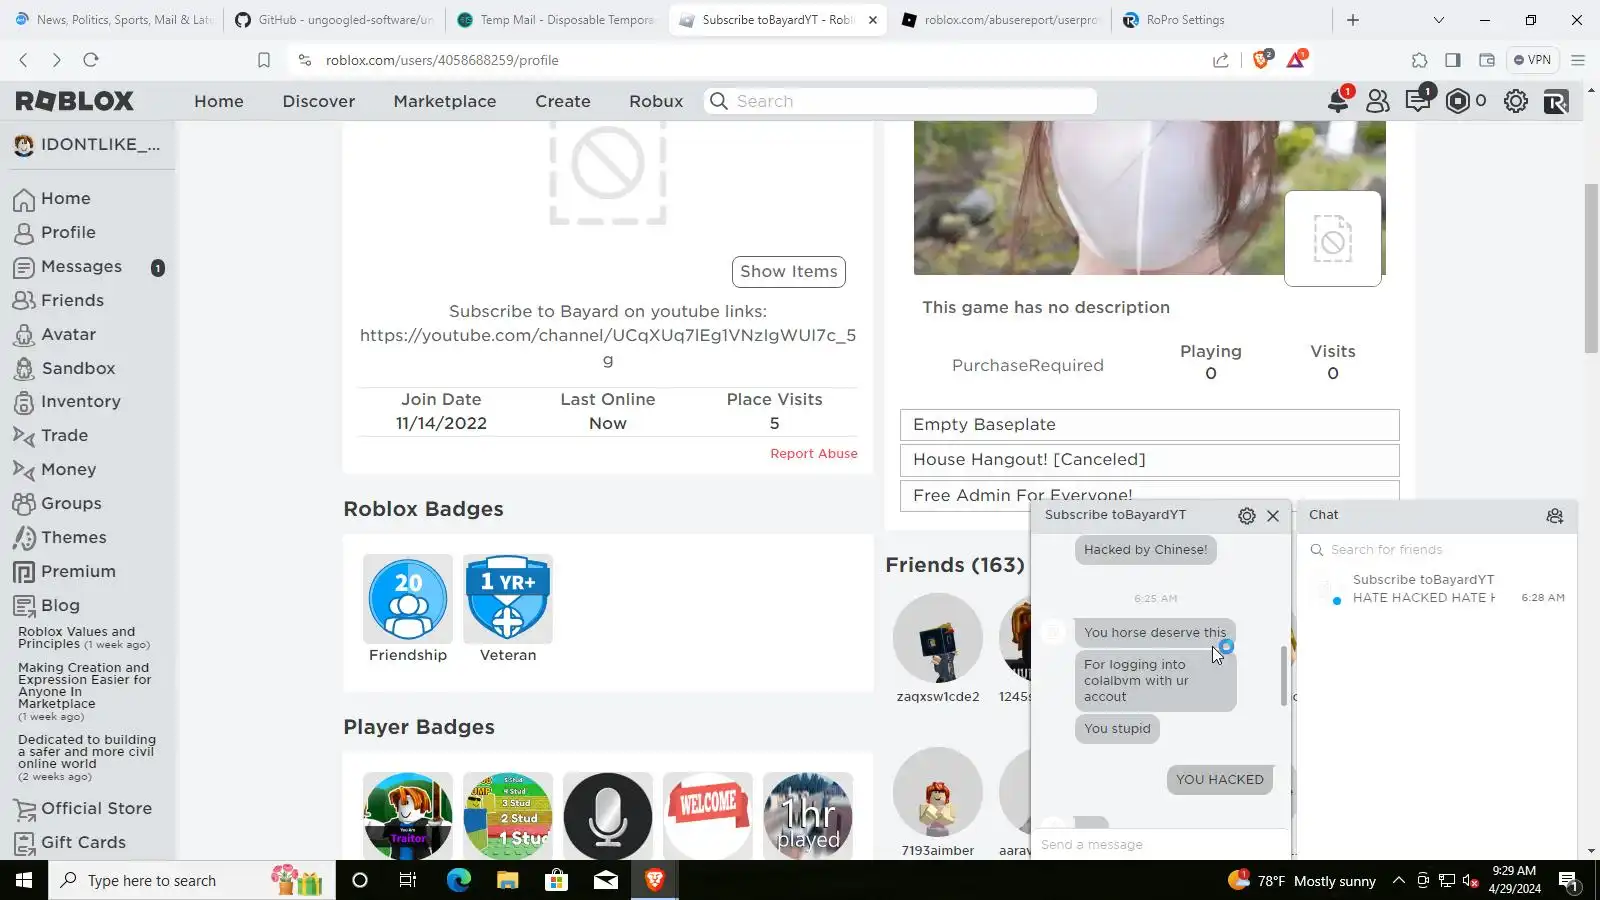Click the Show Items button

(789, 272)
